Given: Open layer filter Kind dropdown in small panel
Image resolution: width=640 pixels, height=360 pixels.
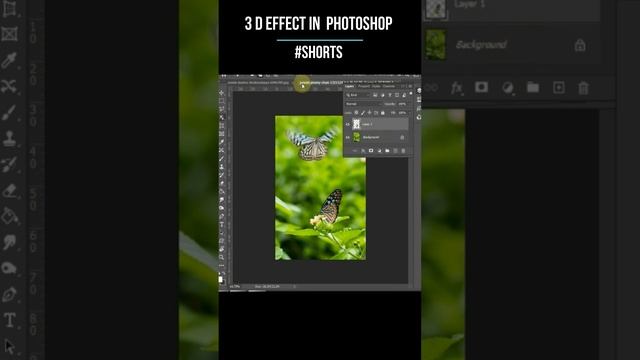Looking at the screenshot, I should click(x=358, y=95).
